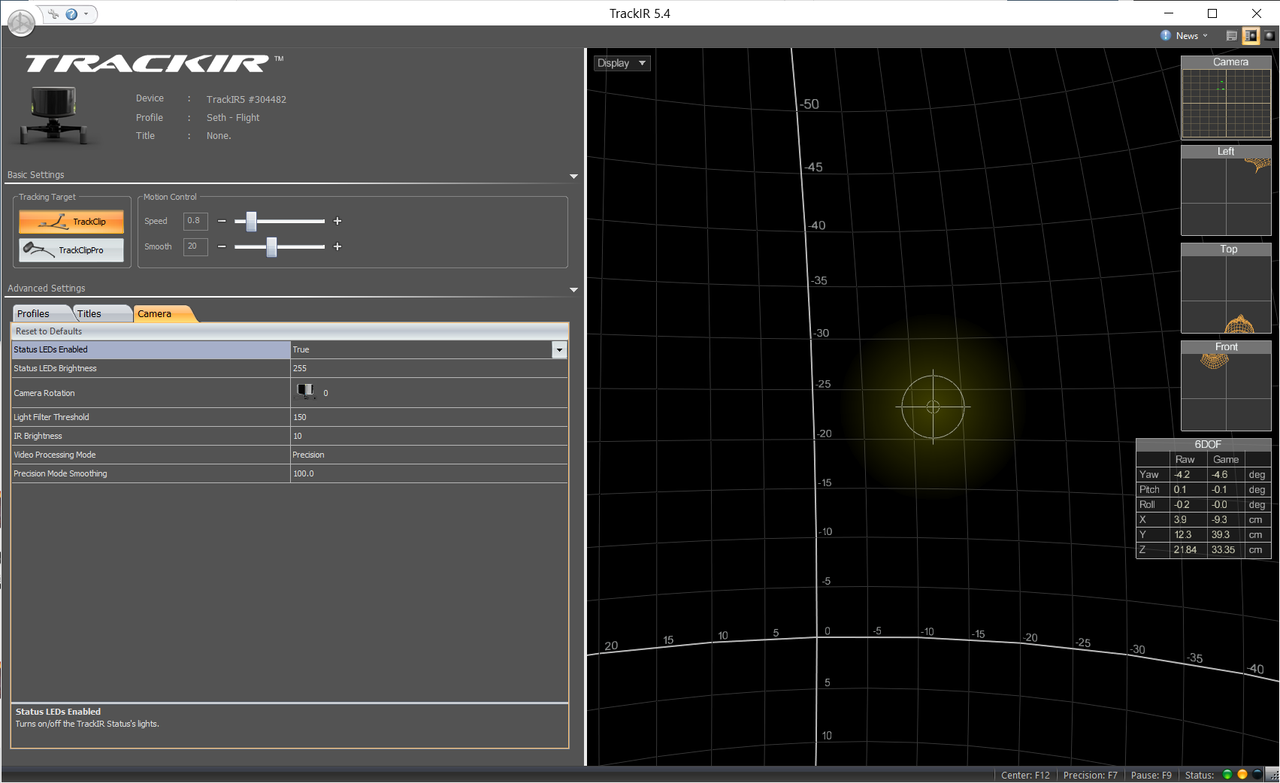Click the Video Processing Mode value Precision
Image resolution: width=1280 pixels, height=783 pixels.
[x=429, y=455]
